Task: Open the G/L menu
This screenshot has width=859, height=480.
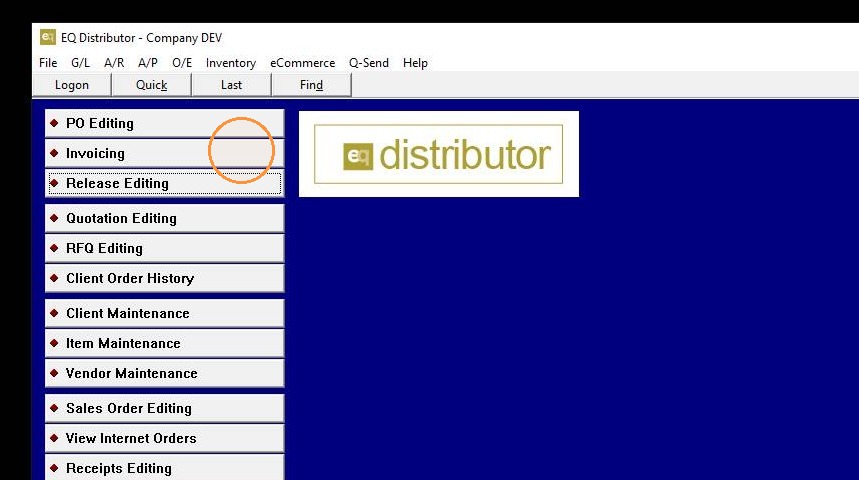Action: click(80, 63)
